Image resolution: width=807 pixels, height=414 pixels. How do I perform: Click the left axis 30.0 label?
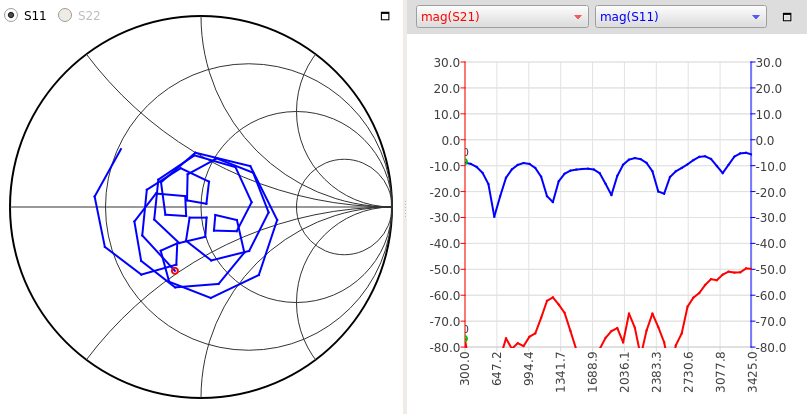[447, 63]
